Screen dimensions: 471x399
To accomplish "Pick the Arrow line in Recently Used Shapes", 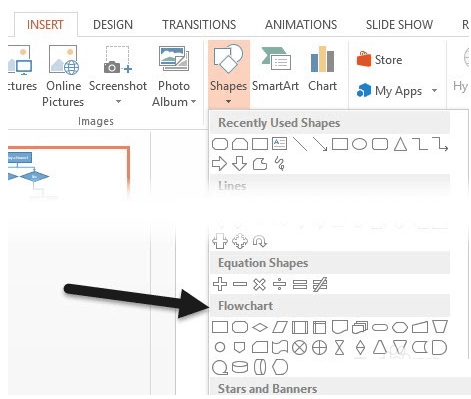I will coord(320,144).
